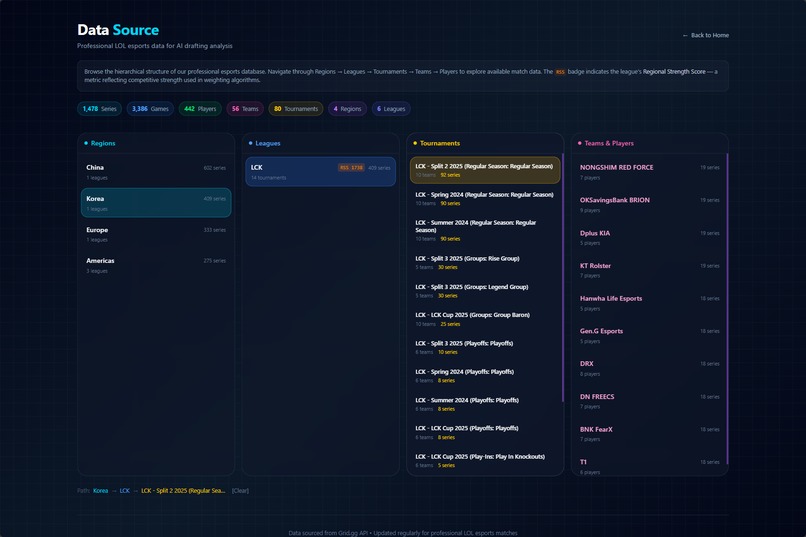Click the '602 series' count for China
Image resolution: width=806 pixels, height=537 pixels.
point(214,168)
